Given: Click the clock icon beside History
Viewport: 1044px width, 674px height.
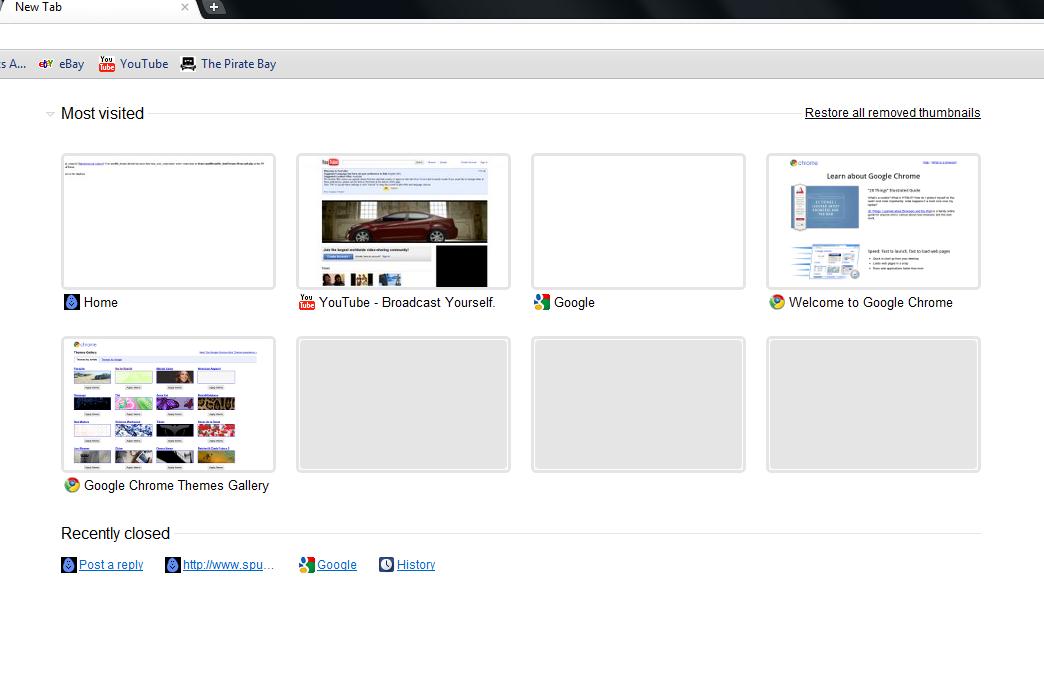Looking at the screenshot, I should pyautogui.click(x=386, y=565).
